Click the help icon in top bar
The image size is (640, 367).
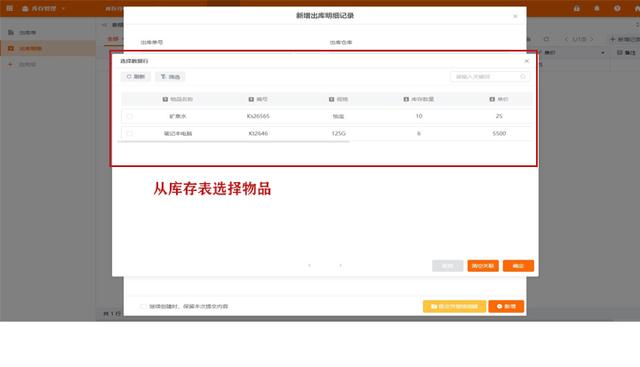(617, 8)
